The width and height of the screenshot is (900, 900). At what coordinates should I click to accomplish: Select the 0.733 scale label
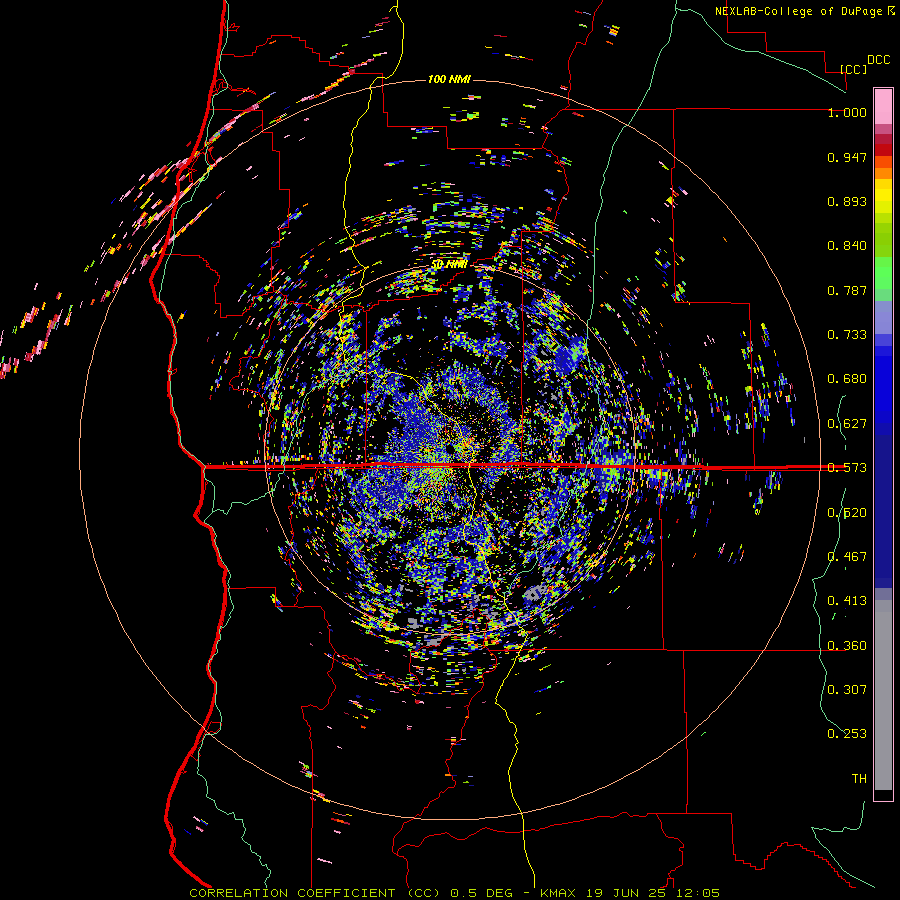[x=847, y=335]
